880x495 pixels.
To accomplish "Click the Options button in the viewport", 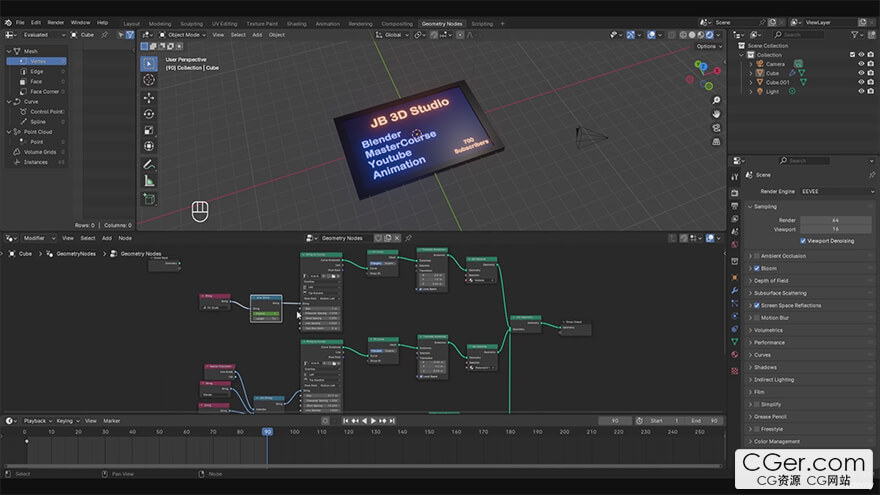I will pyautogui.click(x=707, y=46).
